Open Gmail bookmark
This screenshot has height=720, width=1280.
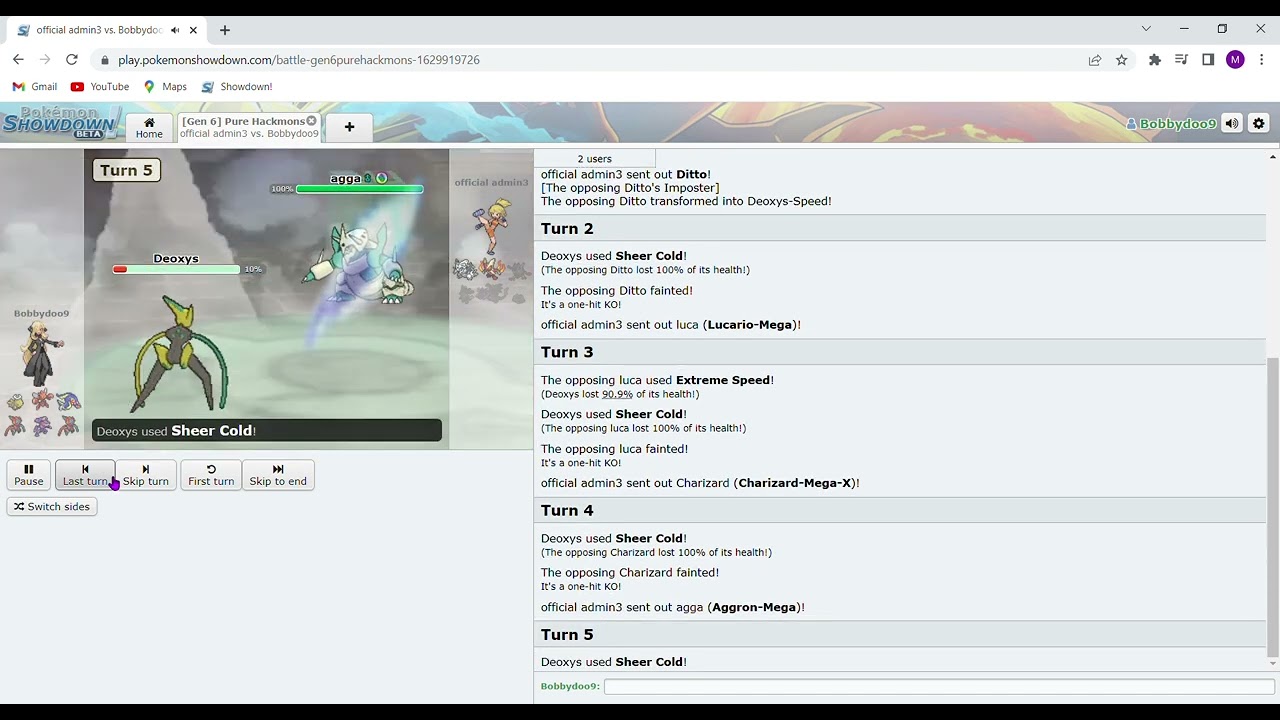click(x=35, y=87)
